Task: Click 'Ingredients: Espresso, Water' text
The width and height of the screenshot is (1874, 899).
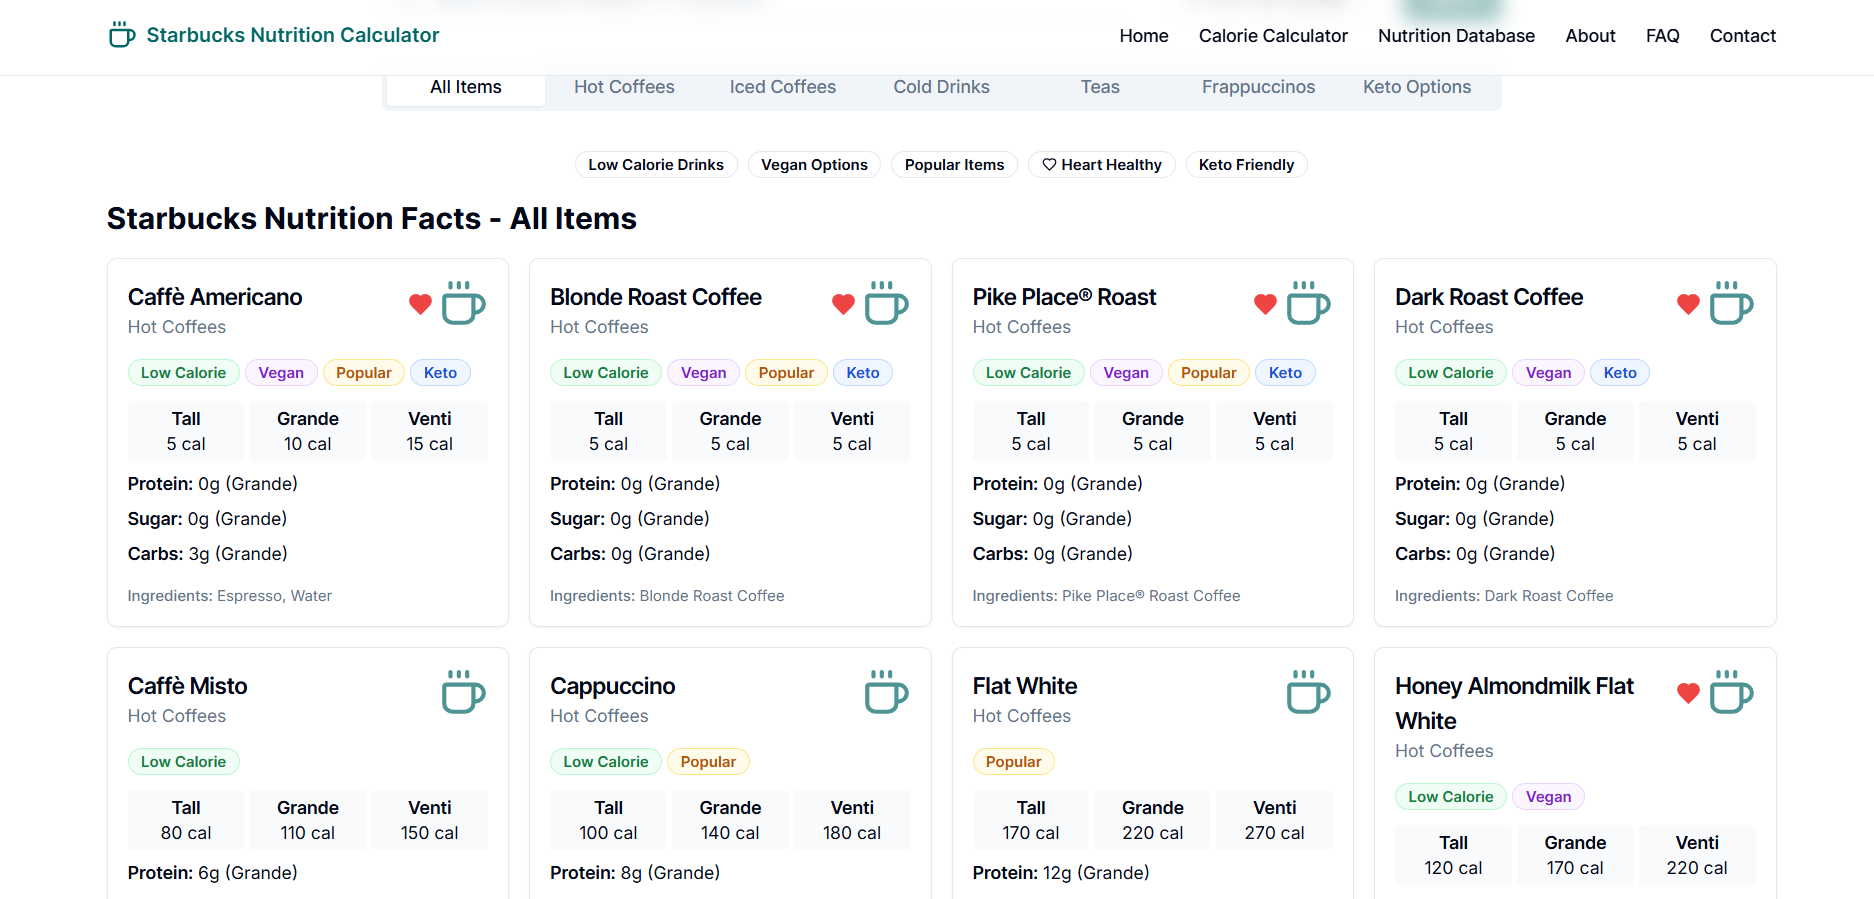Action: tap(230, 596)
